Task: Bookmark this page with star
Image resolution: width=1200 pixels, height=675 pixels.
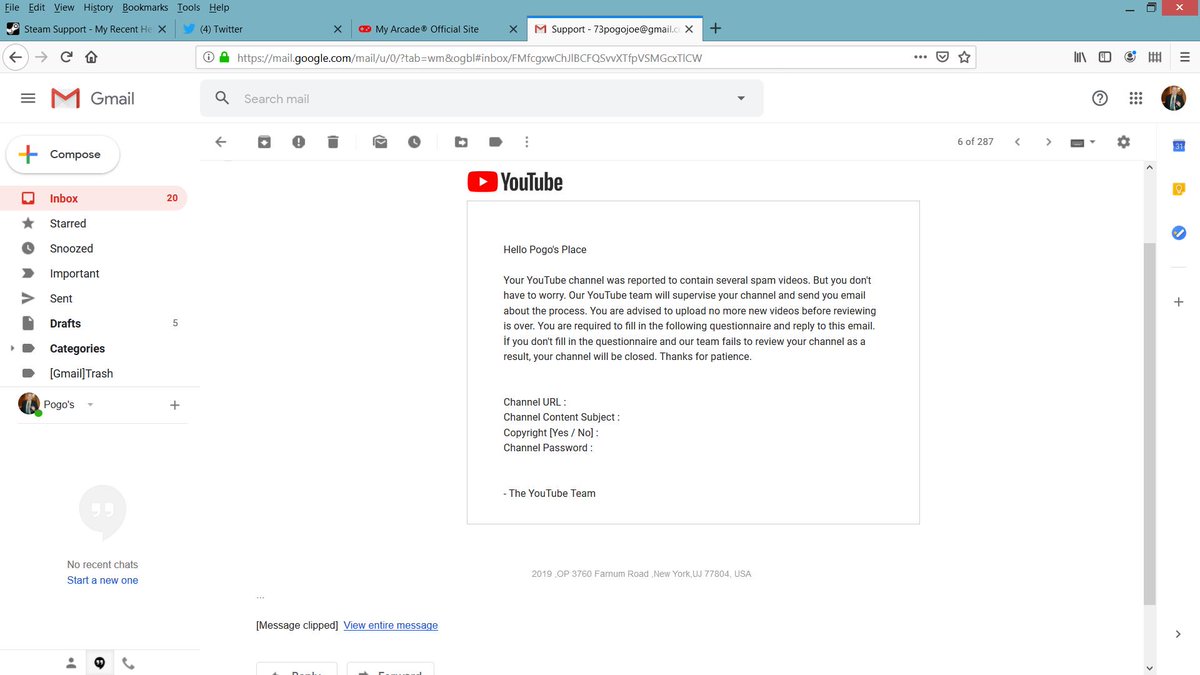Action: click(964, 57)
